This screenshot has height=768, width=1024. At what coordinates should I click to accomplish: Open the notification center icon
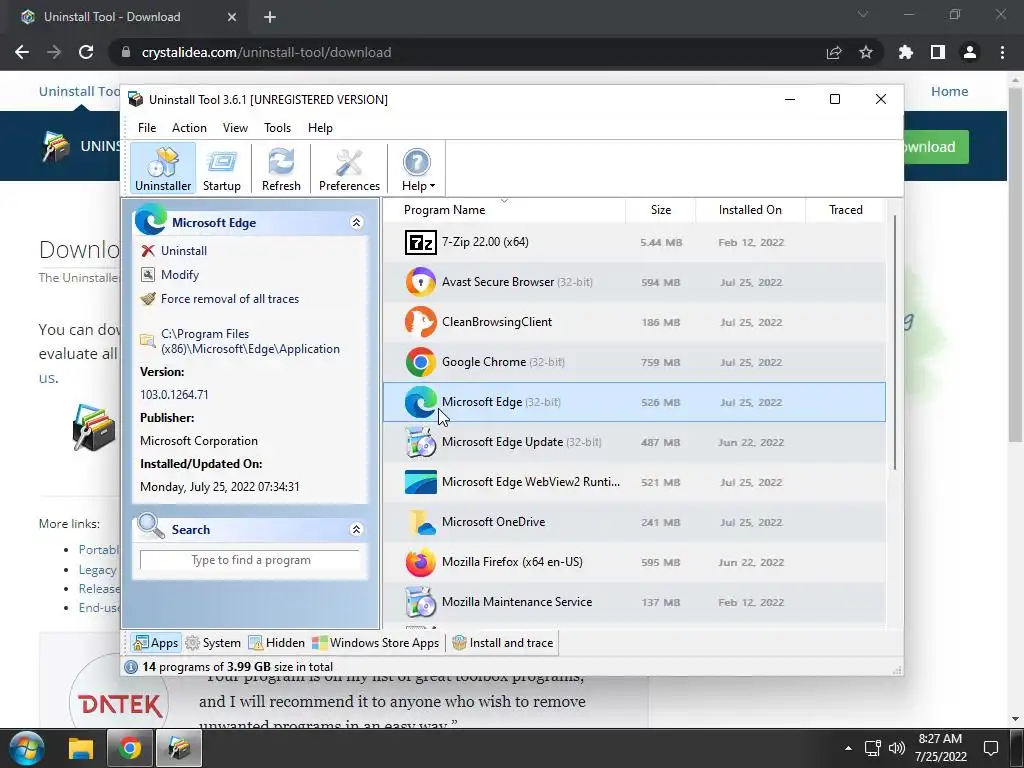pos(991,748)
